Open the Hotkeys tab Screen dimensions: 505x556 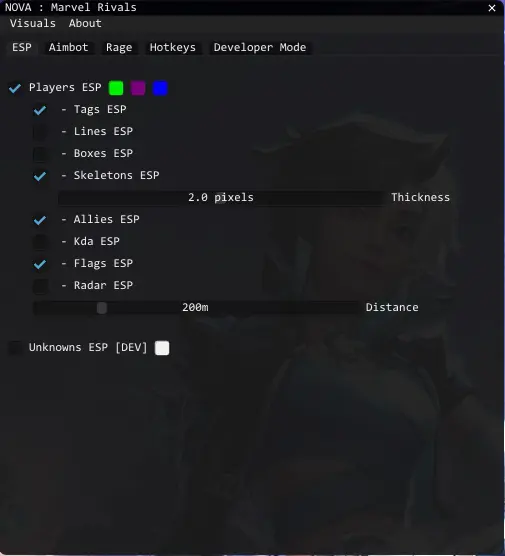(x=173, y=47)
